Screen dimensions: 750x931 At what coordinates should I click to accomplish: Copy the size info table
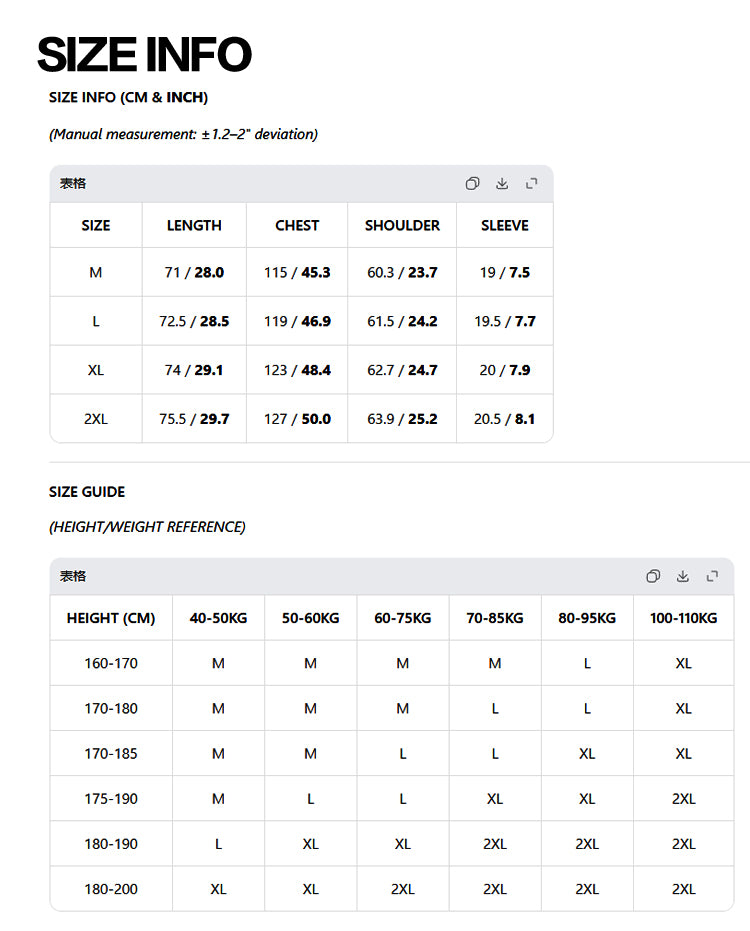pos(472,183)
